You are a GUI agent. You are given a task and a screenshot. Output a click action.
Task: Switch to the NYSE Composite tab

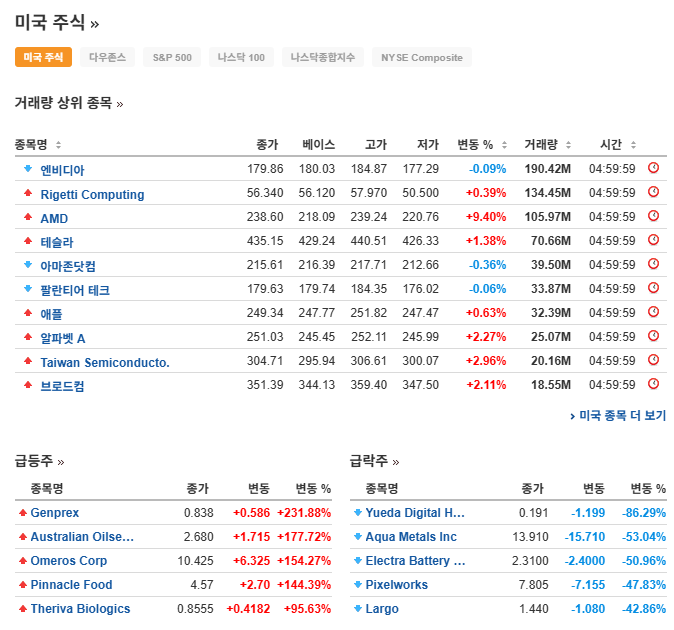[x=422, y=57]
